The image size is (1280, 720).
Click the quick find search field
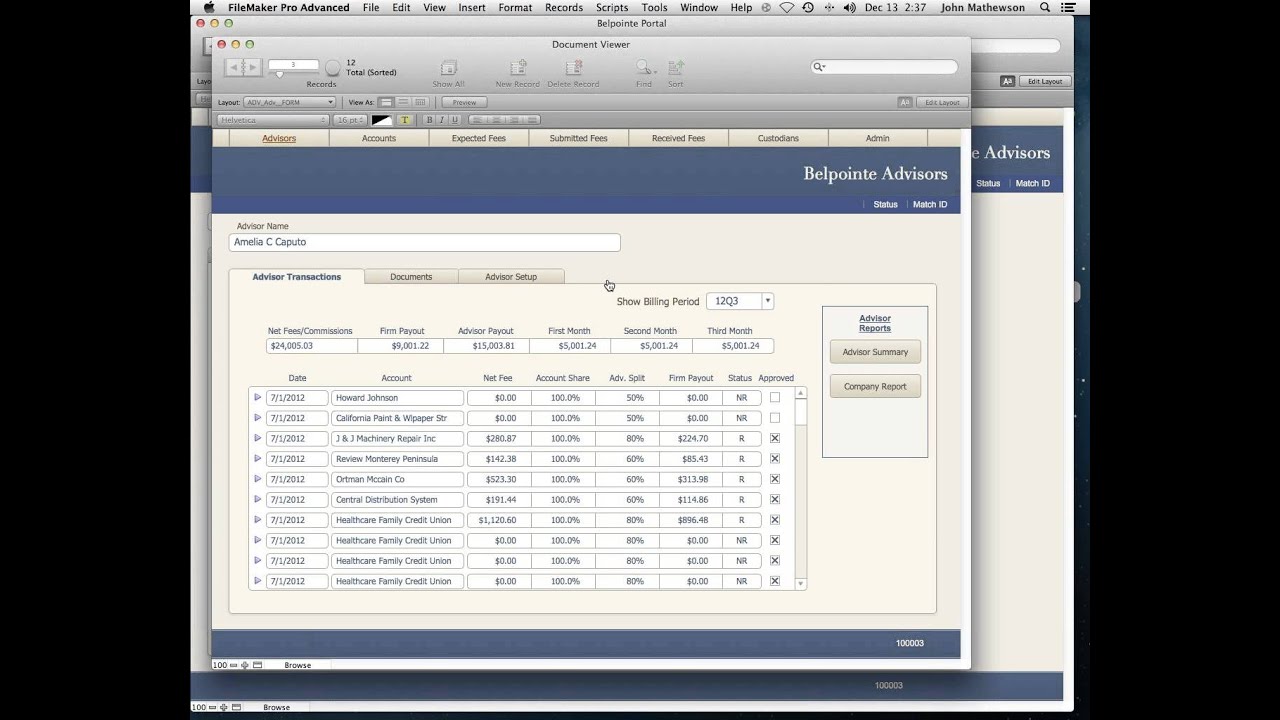pos(884,67)
